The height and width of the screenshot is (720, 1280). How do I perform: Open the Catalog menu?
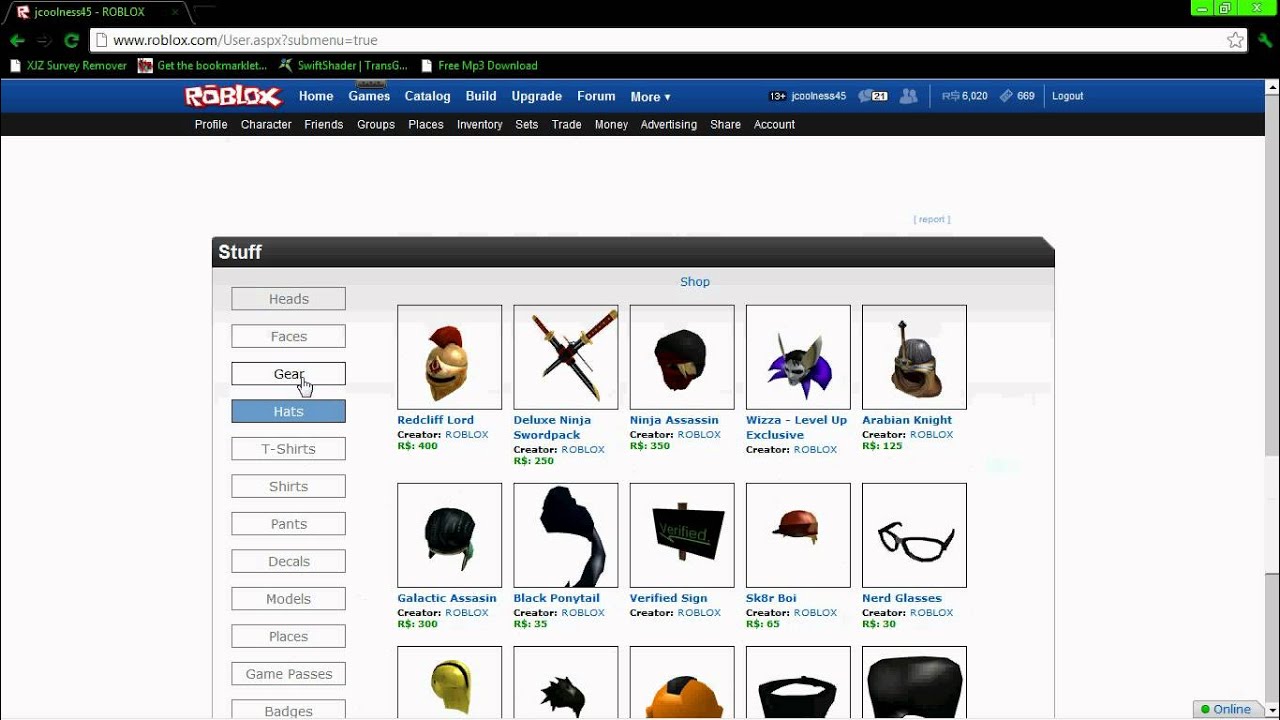427,96
